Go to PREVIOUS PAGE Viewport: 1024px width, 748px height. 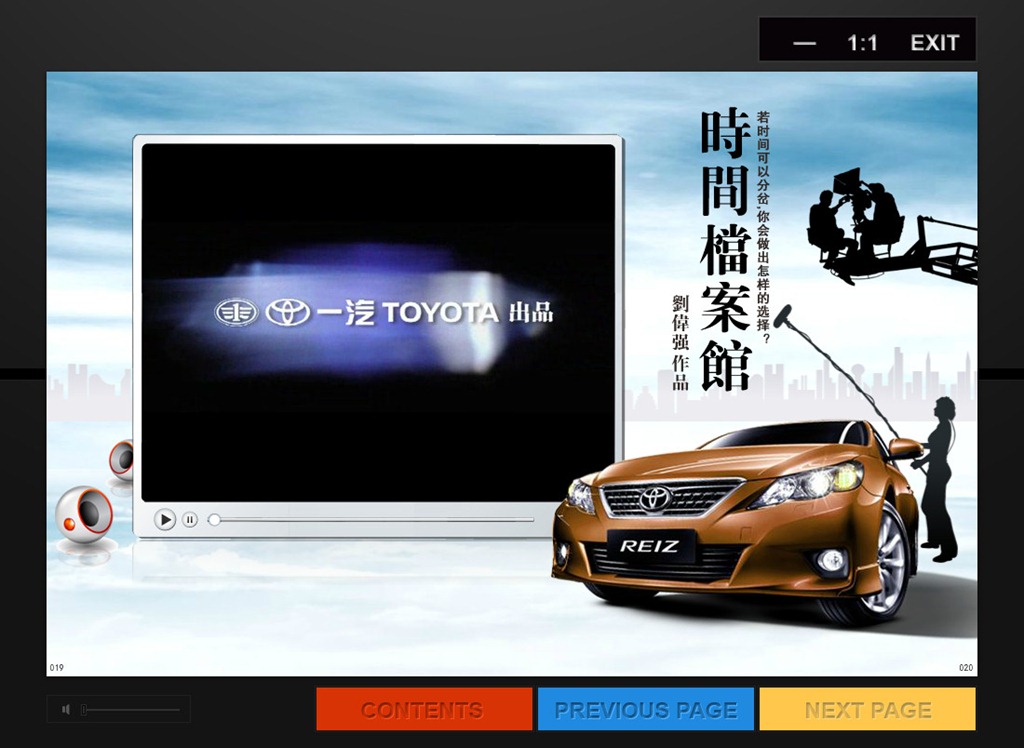645,709
